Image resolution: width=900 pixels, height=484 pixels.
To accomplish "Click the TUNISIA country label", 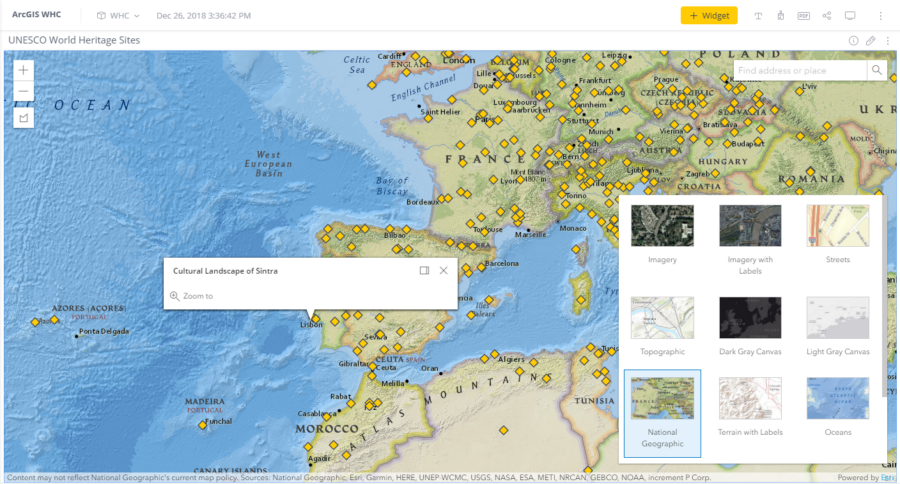I will [x=595, y=401].
